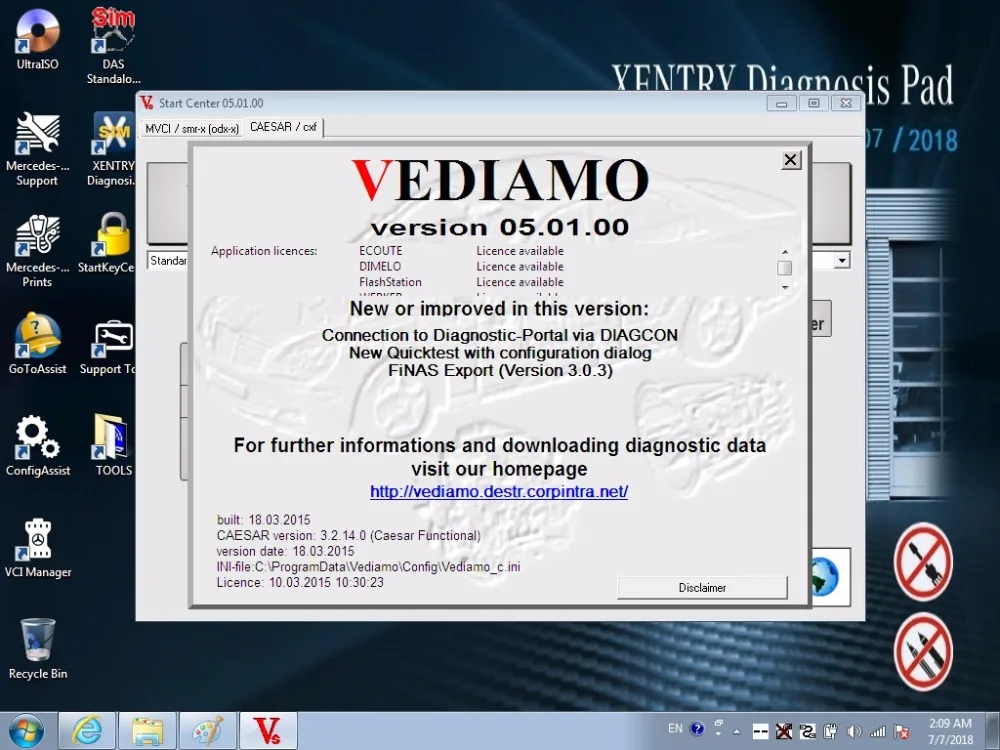Open the vediamo.destr.corpintra.net link

click(x=499, y=492)
